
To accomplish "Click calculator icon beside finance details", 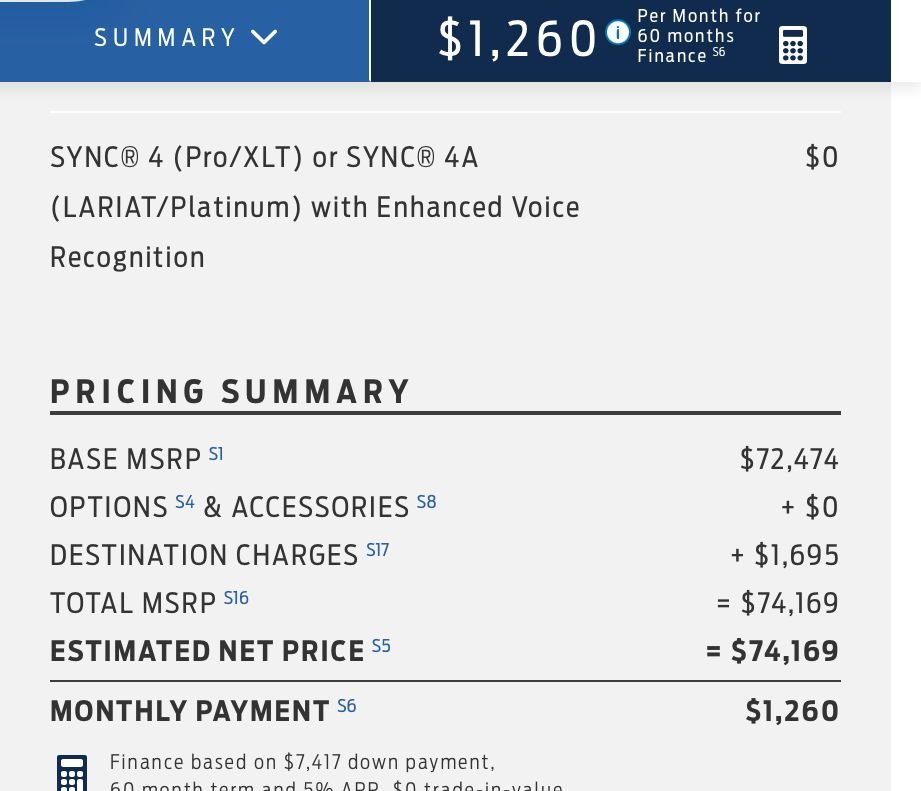I will (x=72, y=774).
